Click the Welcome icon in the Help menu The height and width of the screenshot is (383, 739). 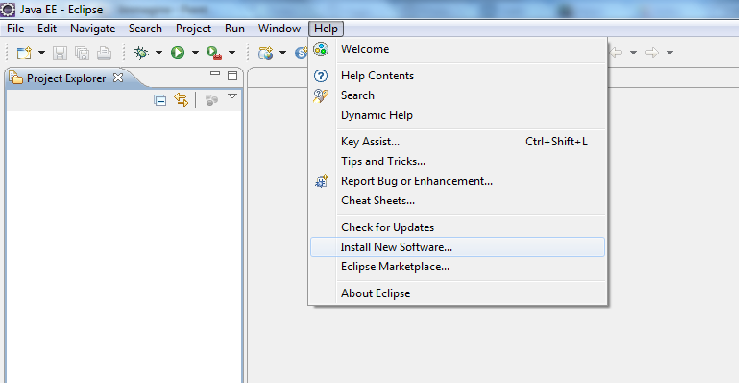pos(321,49)
